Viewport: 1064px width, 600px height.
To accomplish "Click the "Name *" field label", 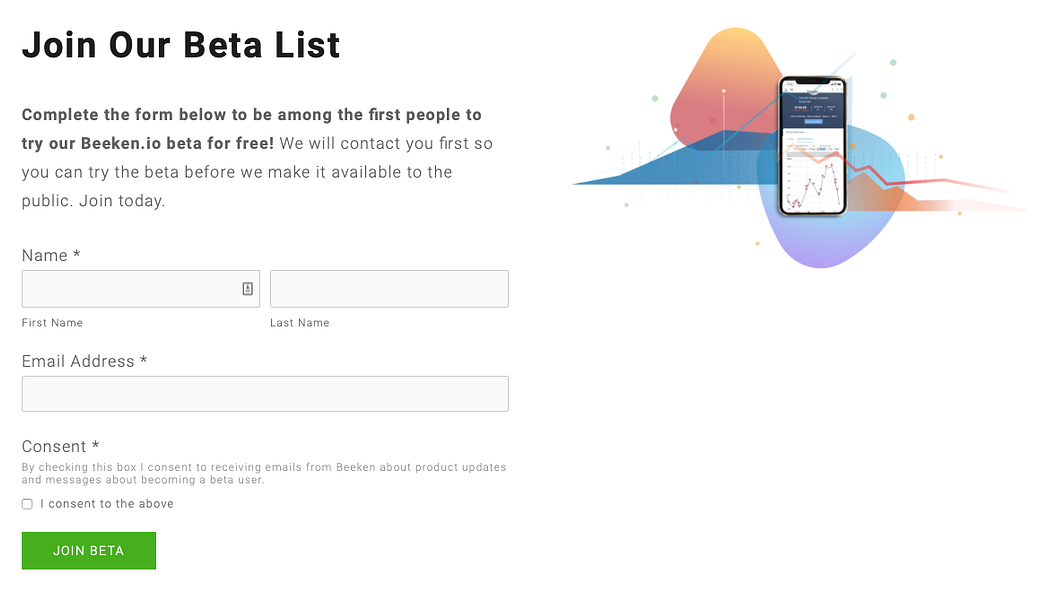I will (51, 256).
